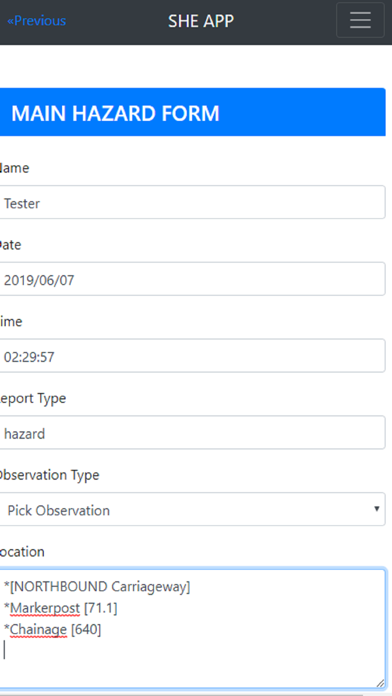Open the hamburger navigation menu
Image resolution: width=392 pixels, height=696 pixels.
360,20
